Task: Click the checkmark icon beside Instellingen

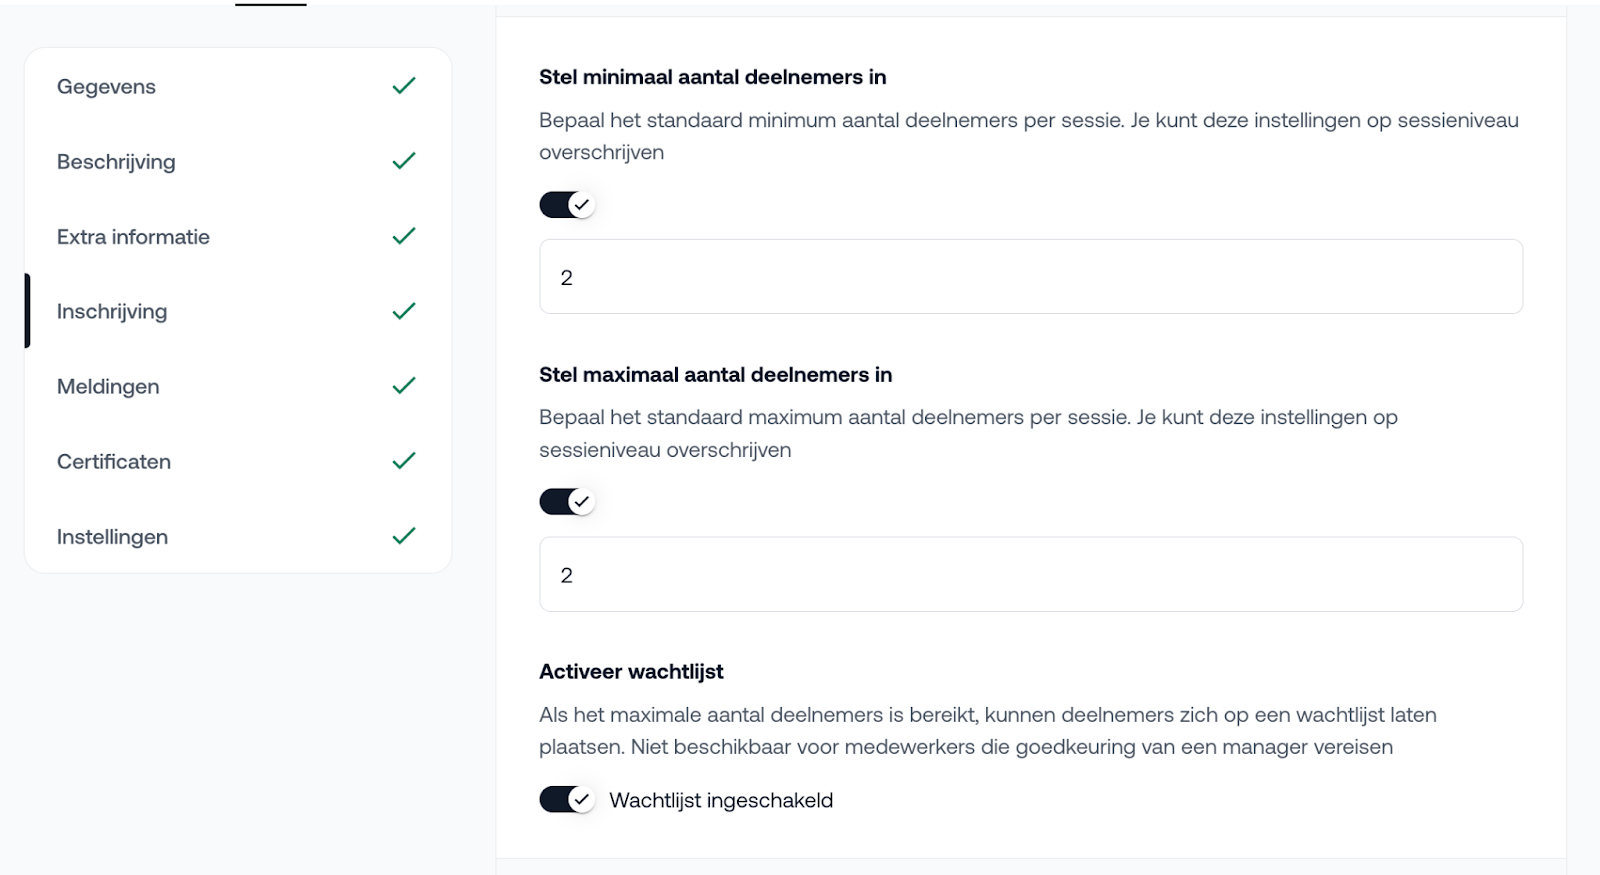Action: point(404,536)
